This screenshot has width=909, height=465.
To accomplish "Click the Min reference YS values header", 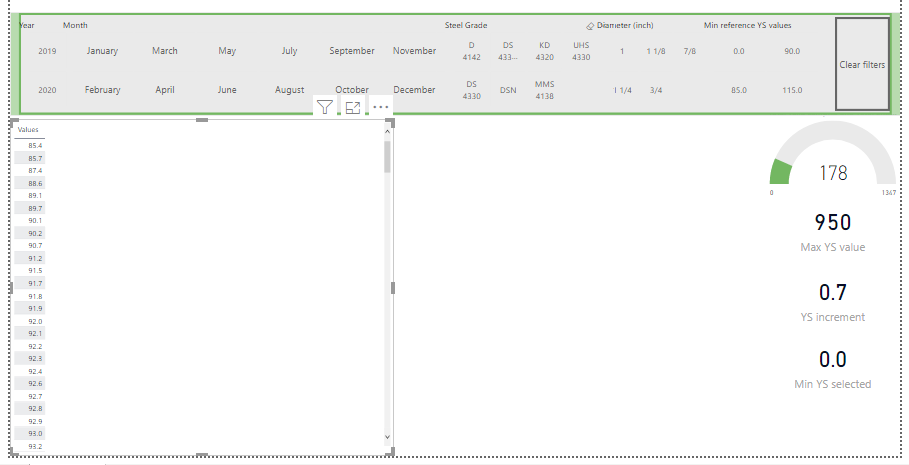I will pos(747,26).
